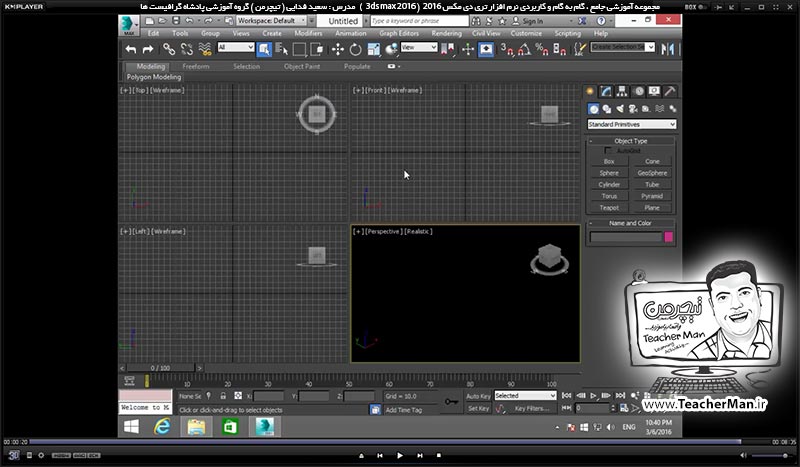The height and width of the screenshot is (467, 800).
Task: Select the Cameras category icon
Action: tap(633, 109)
